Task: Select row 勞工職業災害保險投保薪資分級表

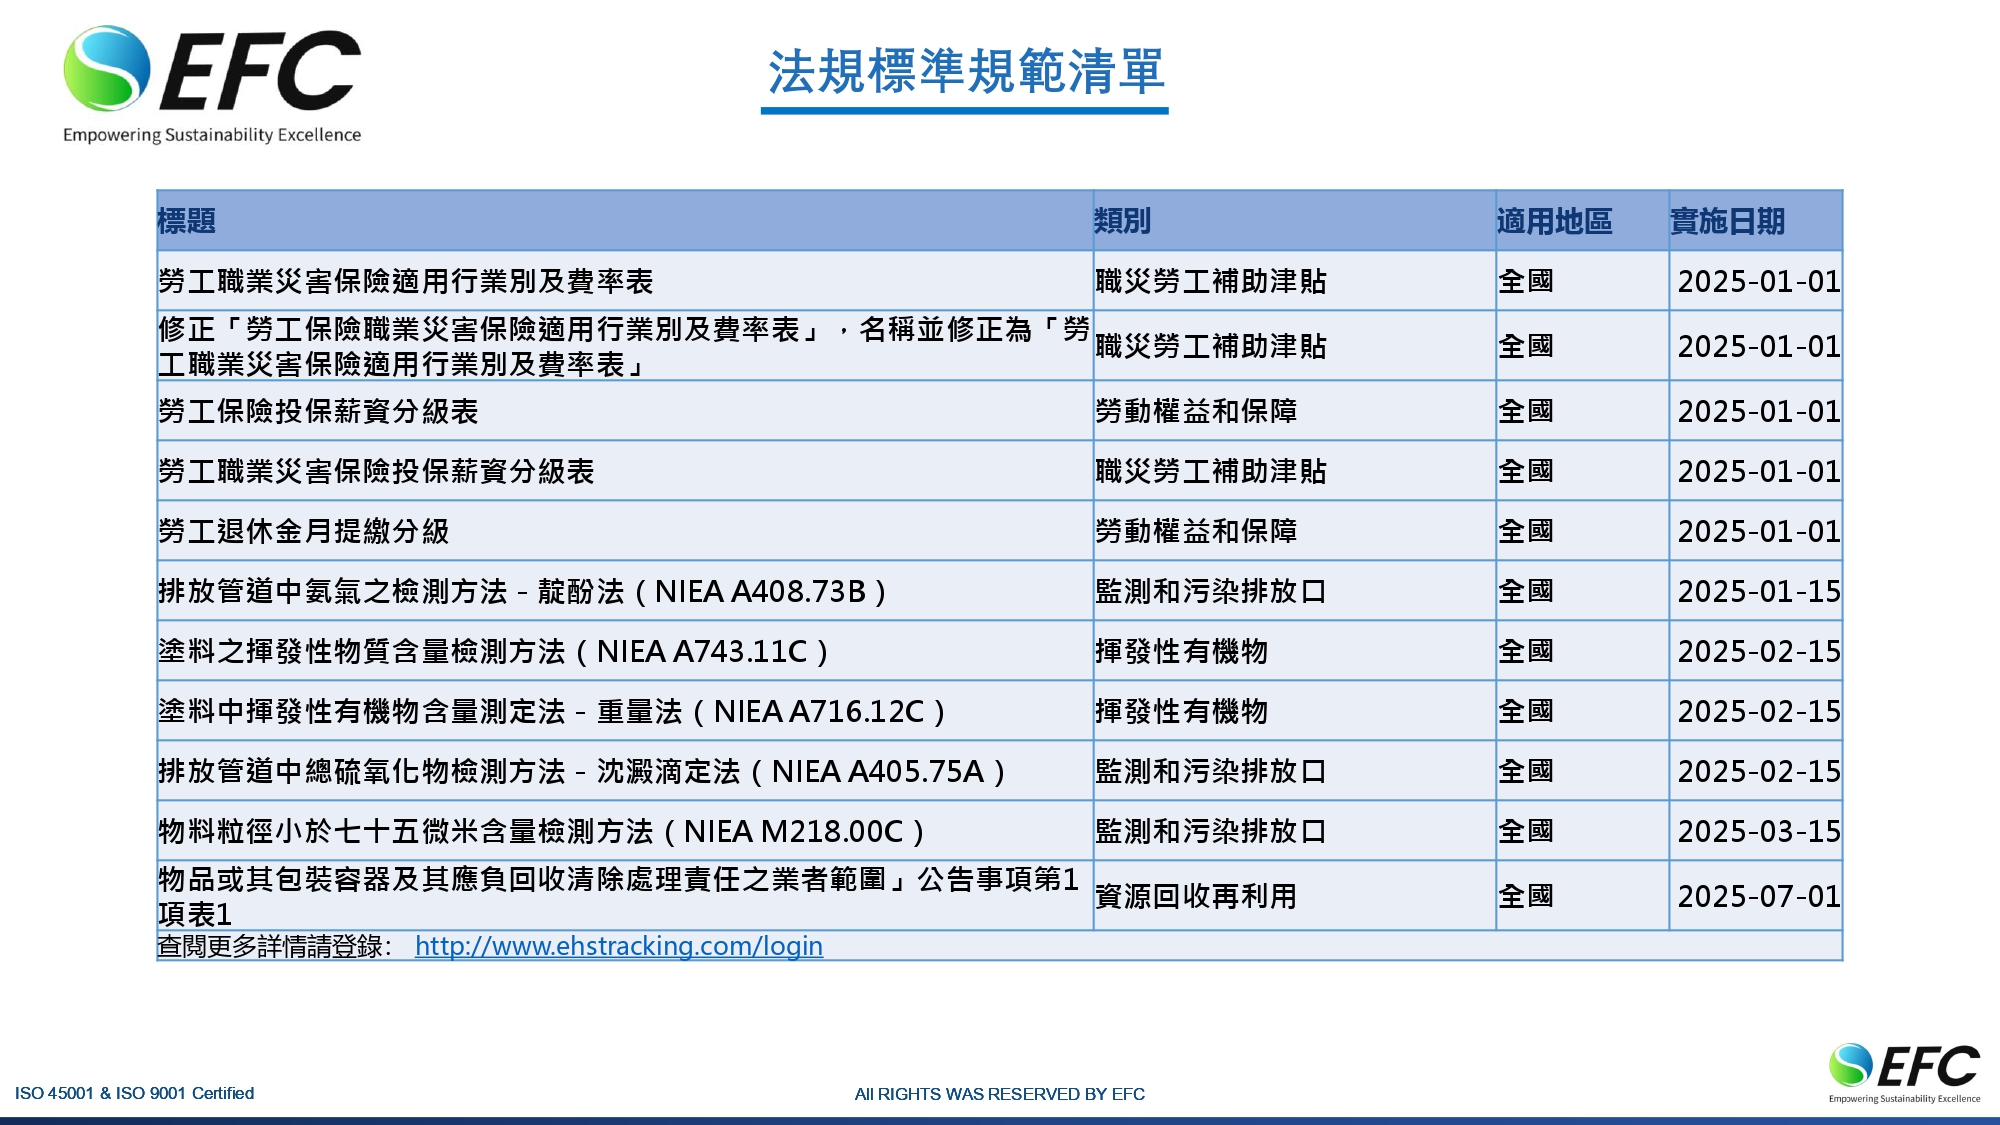Action: pos(1000,471)
